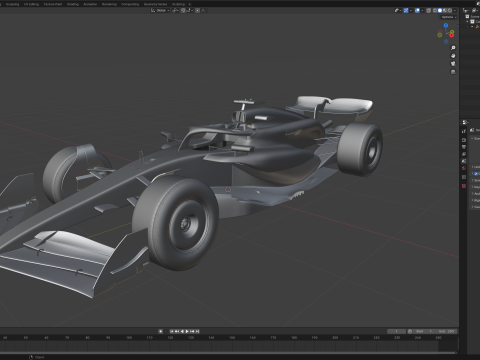Play the animation forward

tap(187, 331)
